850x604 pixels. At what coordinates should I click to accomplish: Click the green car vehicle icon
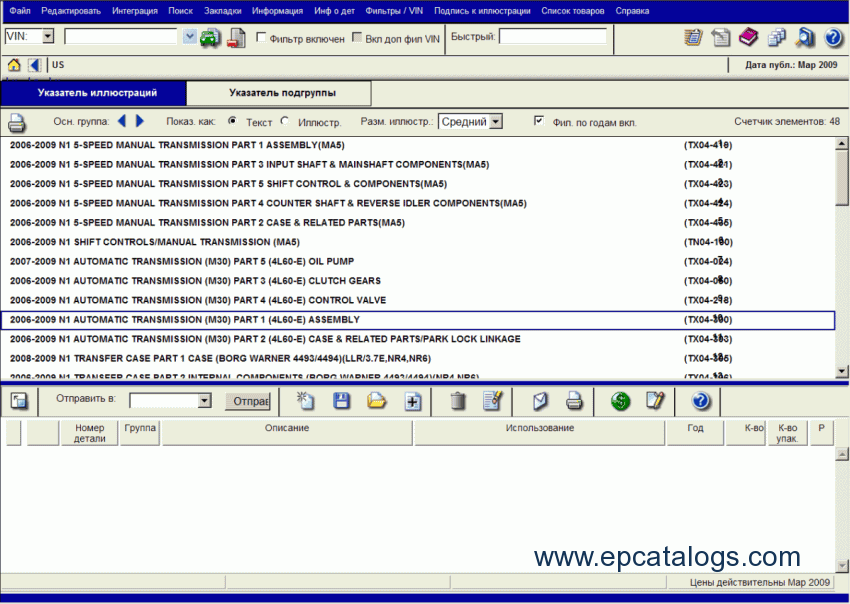[x=210, y=38]
